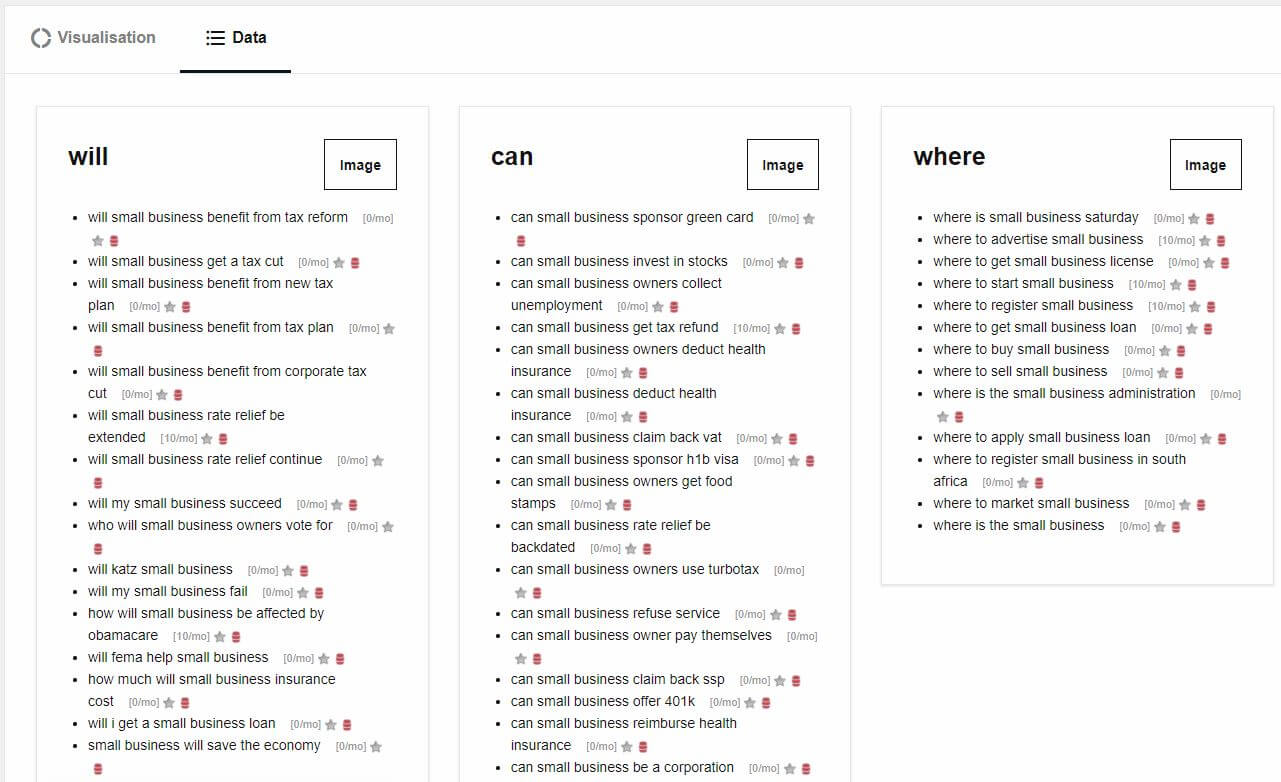Screen dimensions: 1281x782
Task: Click the Image button for 'can'
Action: point(782,165)
